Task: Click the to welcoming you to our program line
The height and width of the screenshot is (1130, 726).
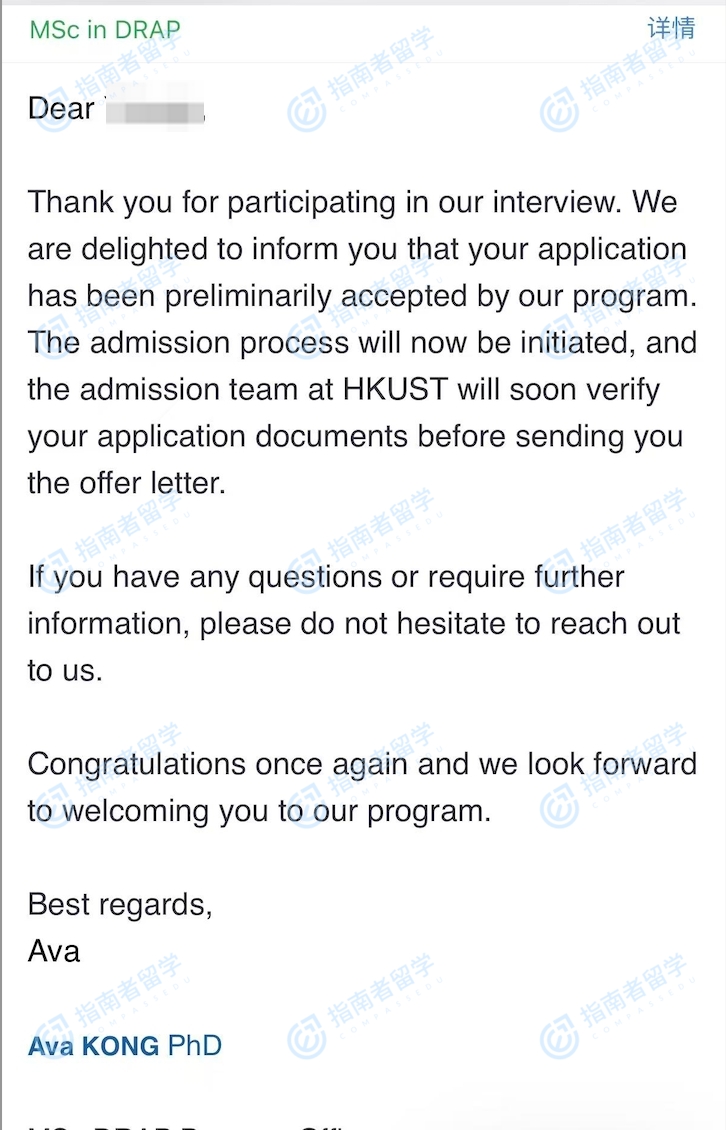Action: (x=259, y=810)
